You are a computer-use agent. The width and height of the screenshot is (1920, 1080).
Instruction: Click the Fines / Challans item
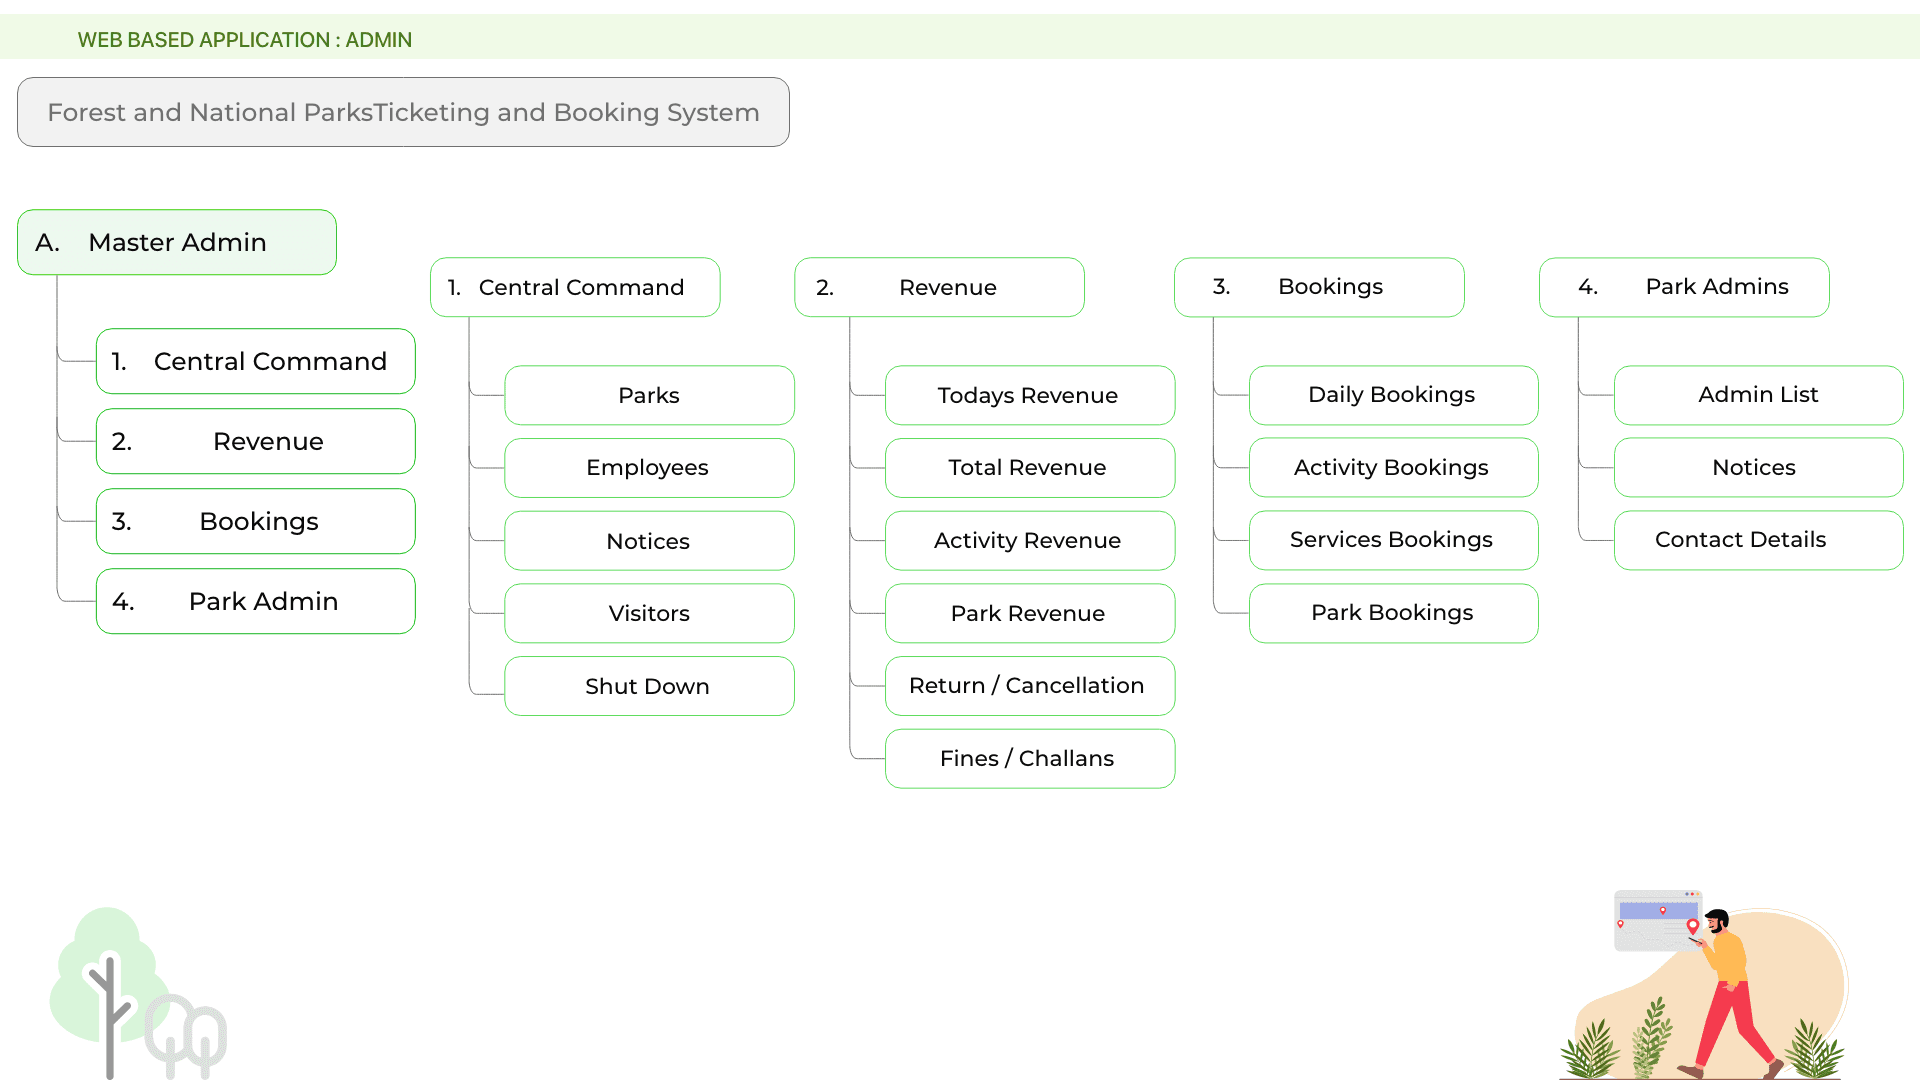click(x=1029, y=758)
